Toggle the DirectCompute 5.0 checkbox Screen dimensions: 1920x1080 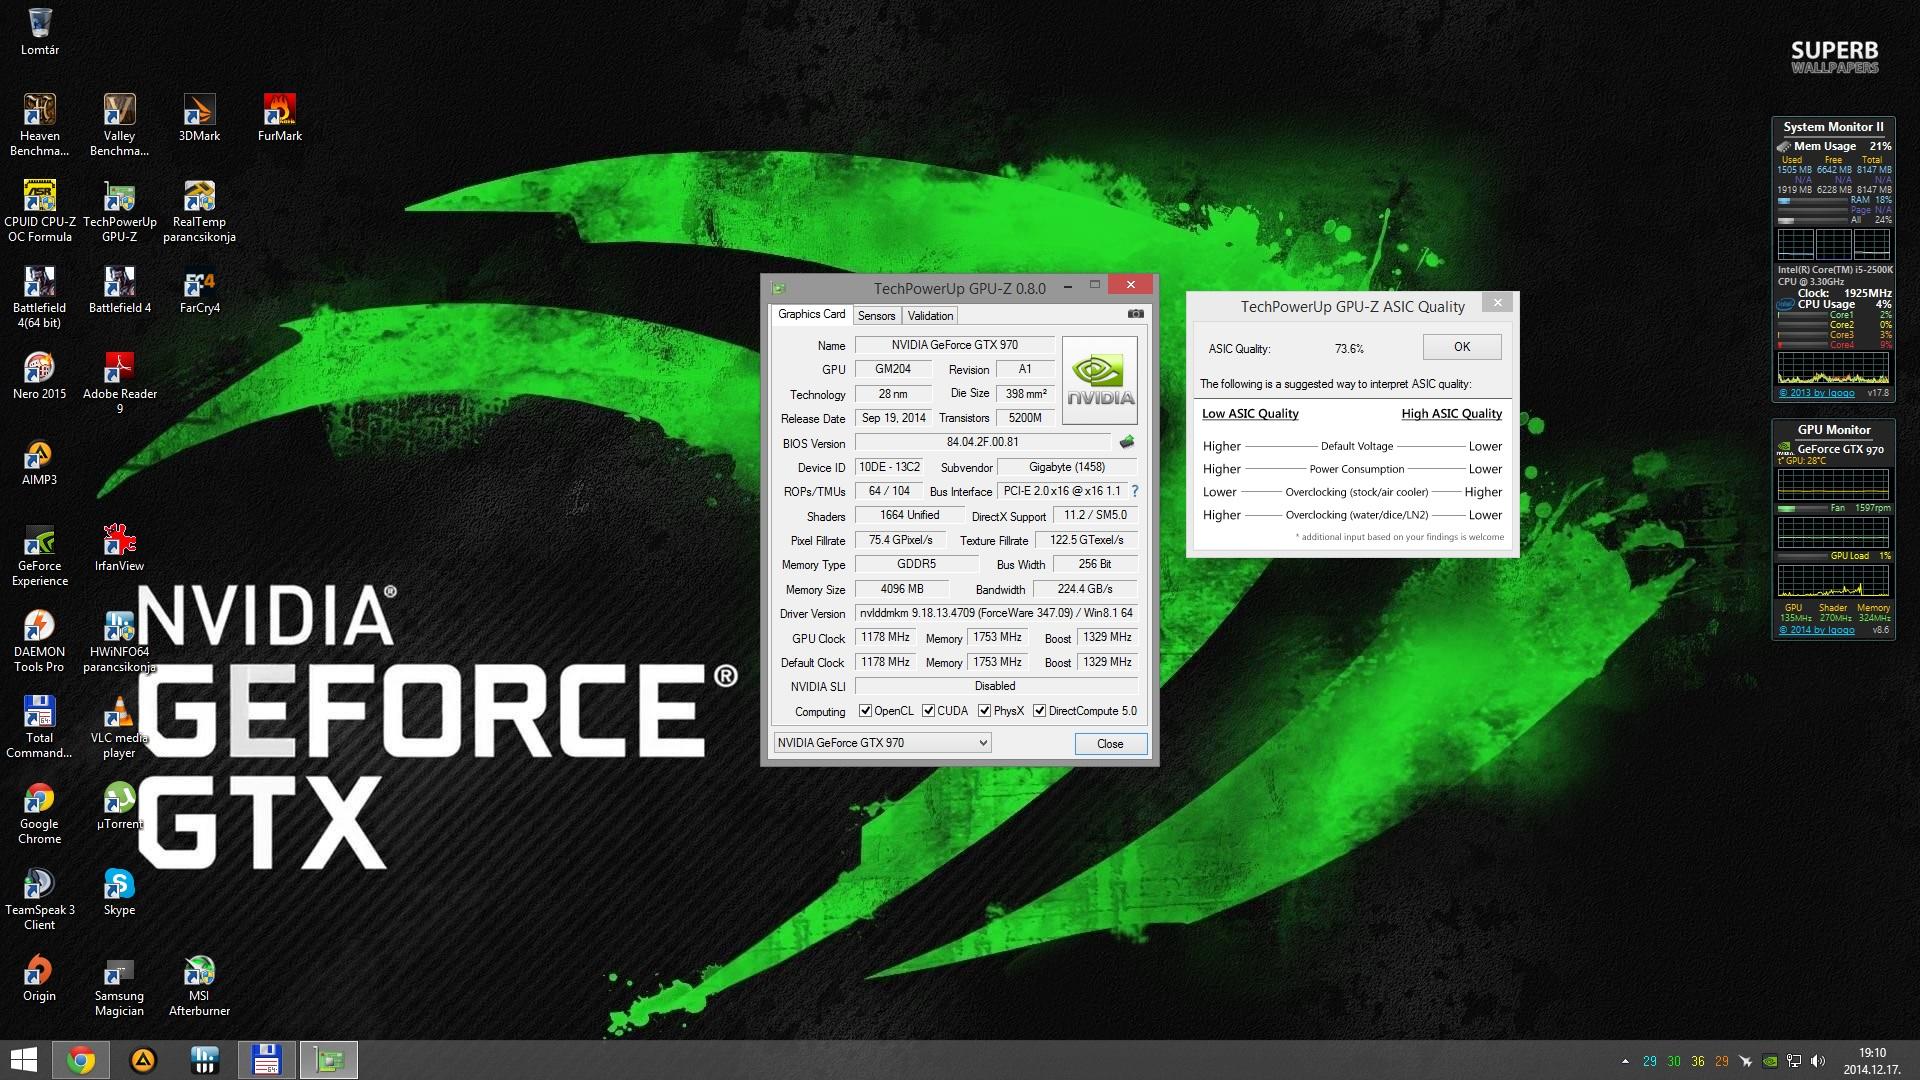(1039, 711)
